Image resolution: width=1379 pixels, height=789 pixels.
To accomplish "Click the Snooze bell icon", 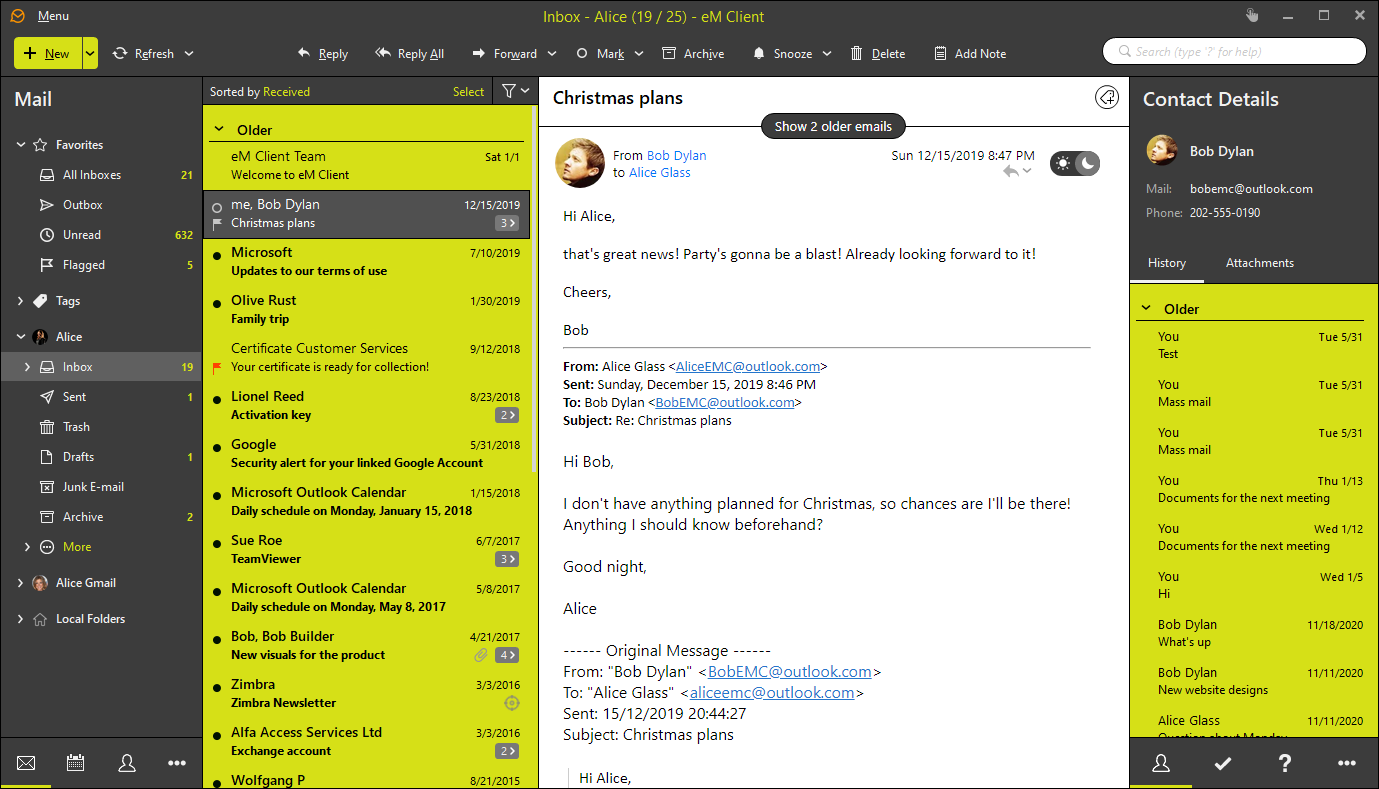I will (760, 54).
